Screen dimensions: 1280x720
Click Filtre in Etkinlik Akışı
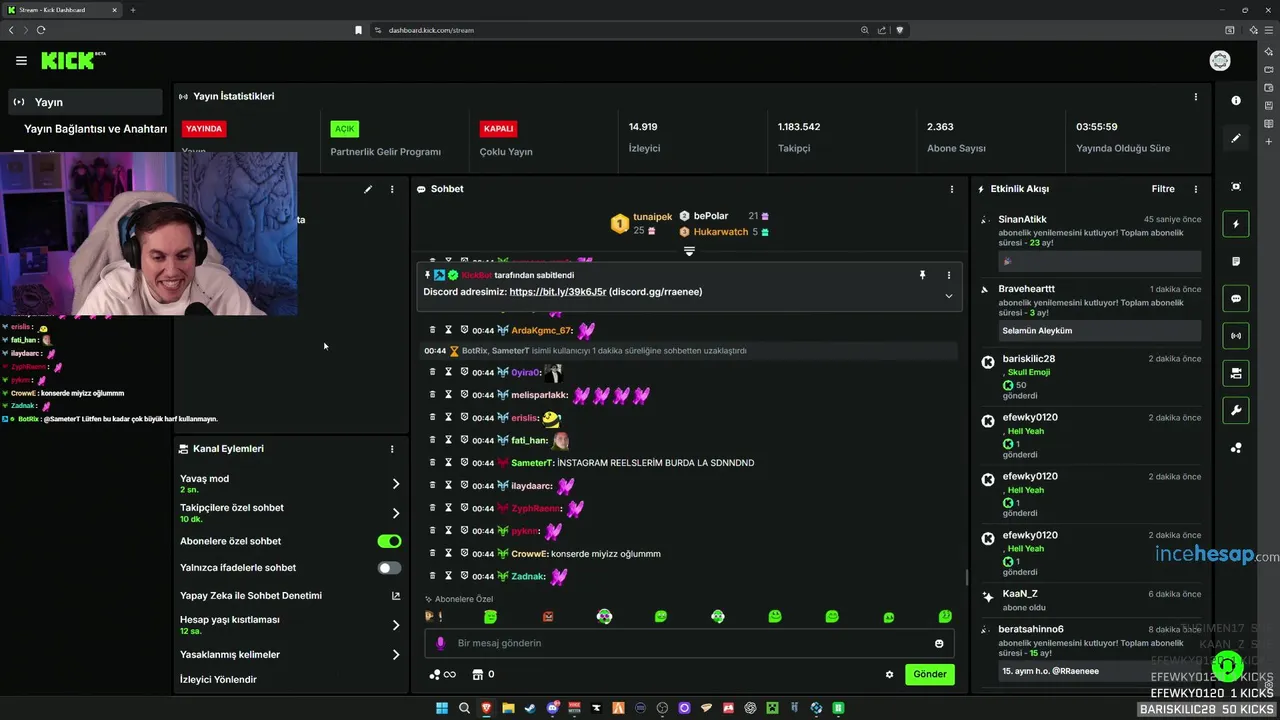(x=1163, y=189)
